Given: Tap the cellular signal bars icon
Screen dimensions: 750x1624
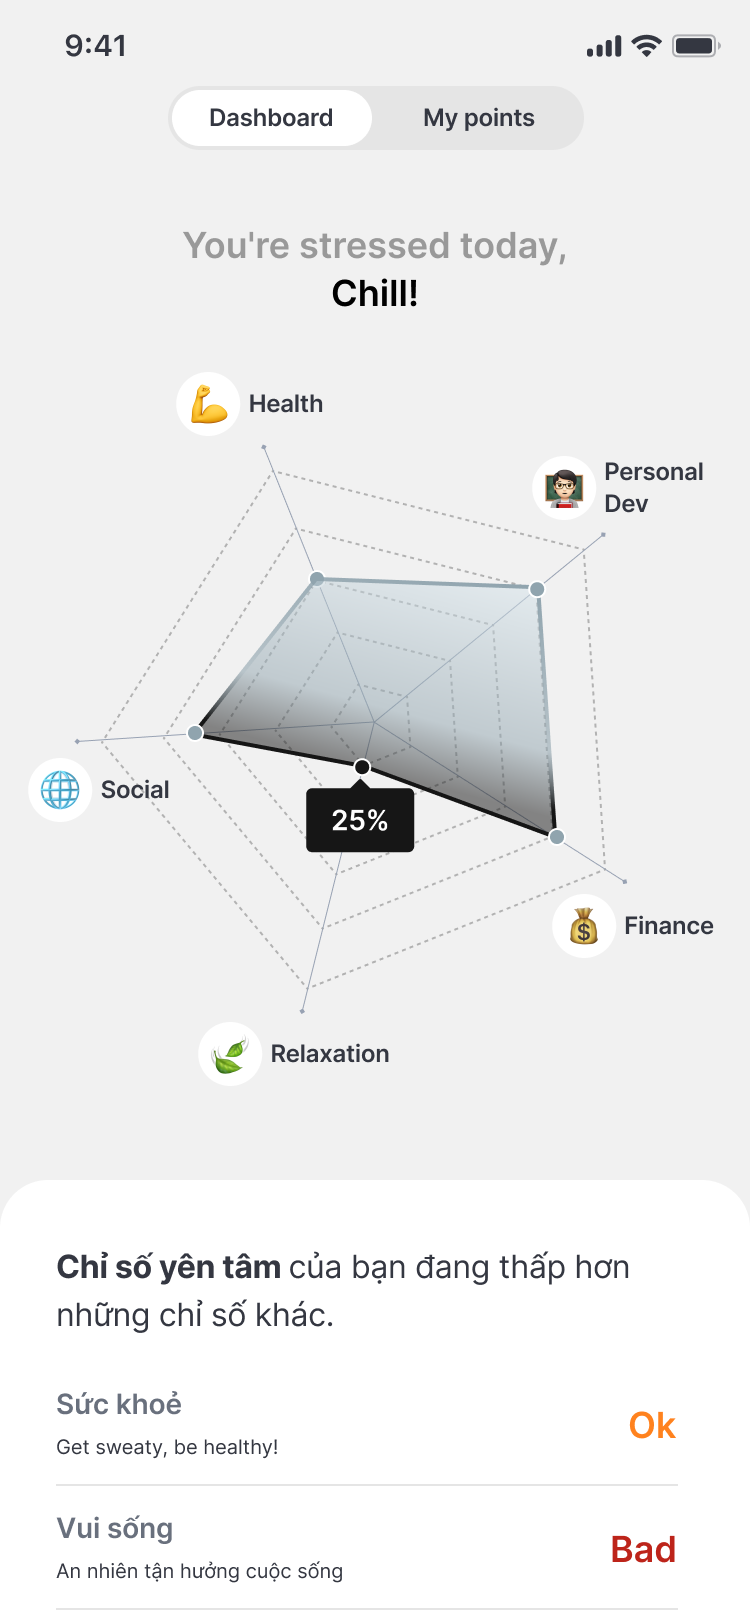Looking at the screenshot, I should 604,47.
